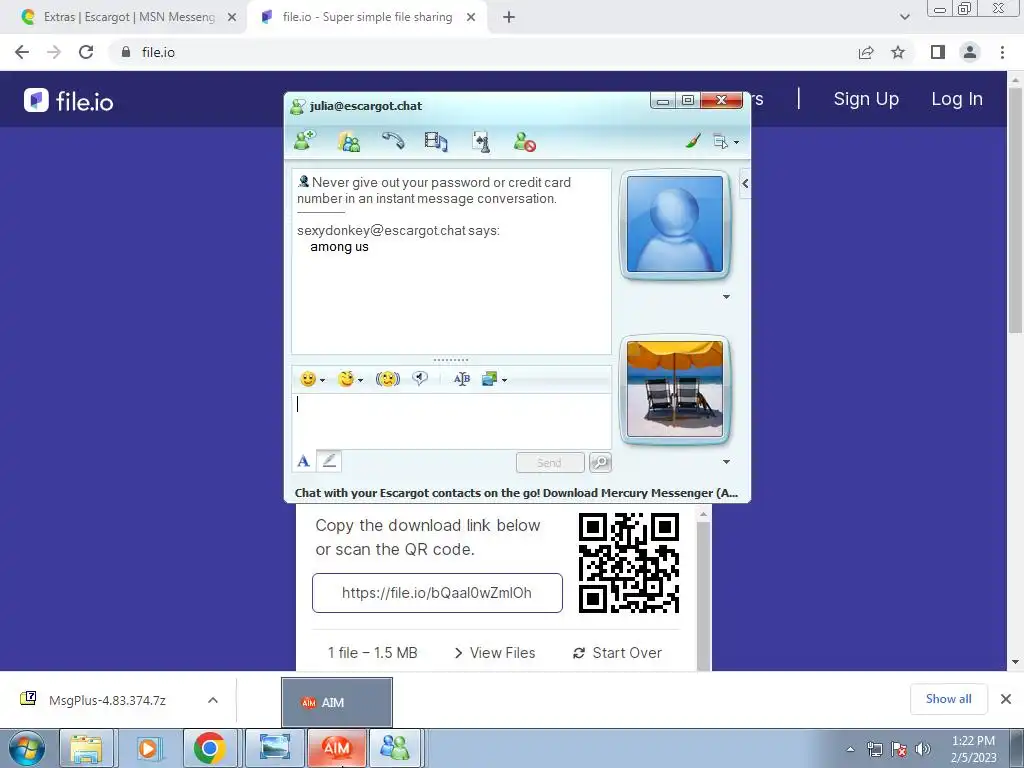Close the file.io tab
Image resolution: width=1024 pixels, height=768 pixels.
[x=471, y=18]
